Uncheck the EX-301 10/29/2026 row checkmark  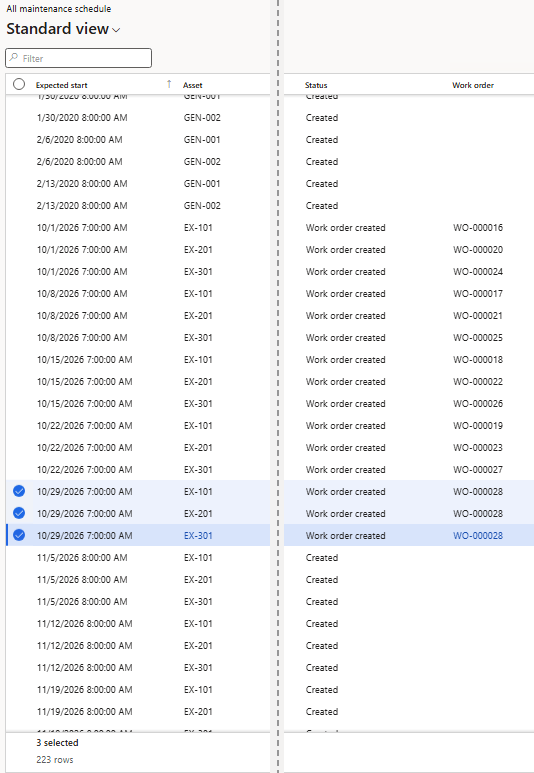(19, 535)
